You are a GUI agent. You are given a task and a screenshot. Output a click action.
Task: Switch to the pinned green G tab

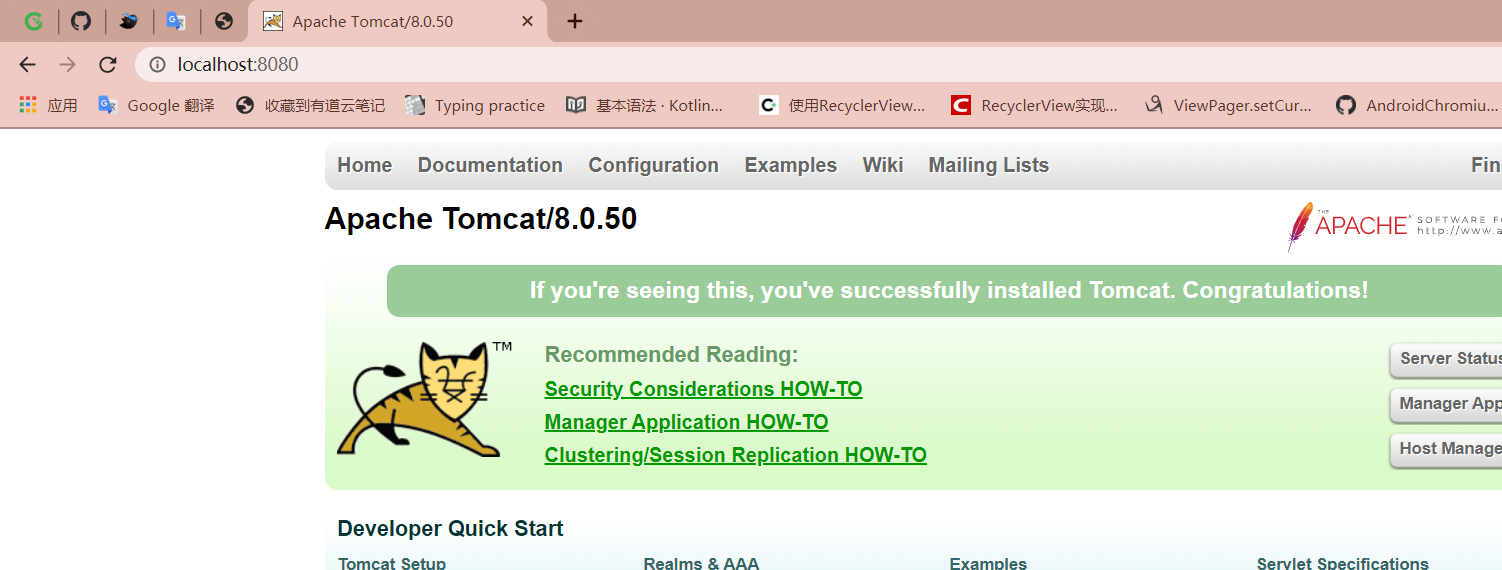(x=34, y=21)
